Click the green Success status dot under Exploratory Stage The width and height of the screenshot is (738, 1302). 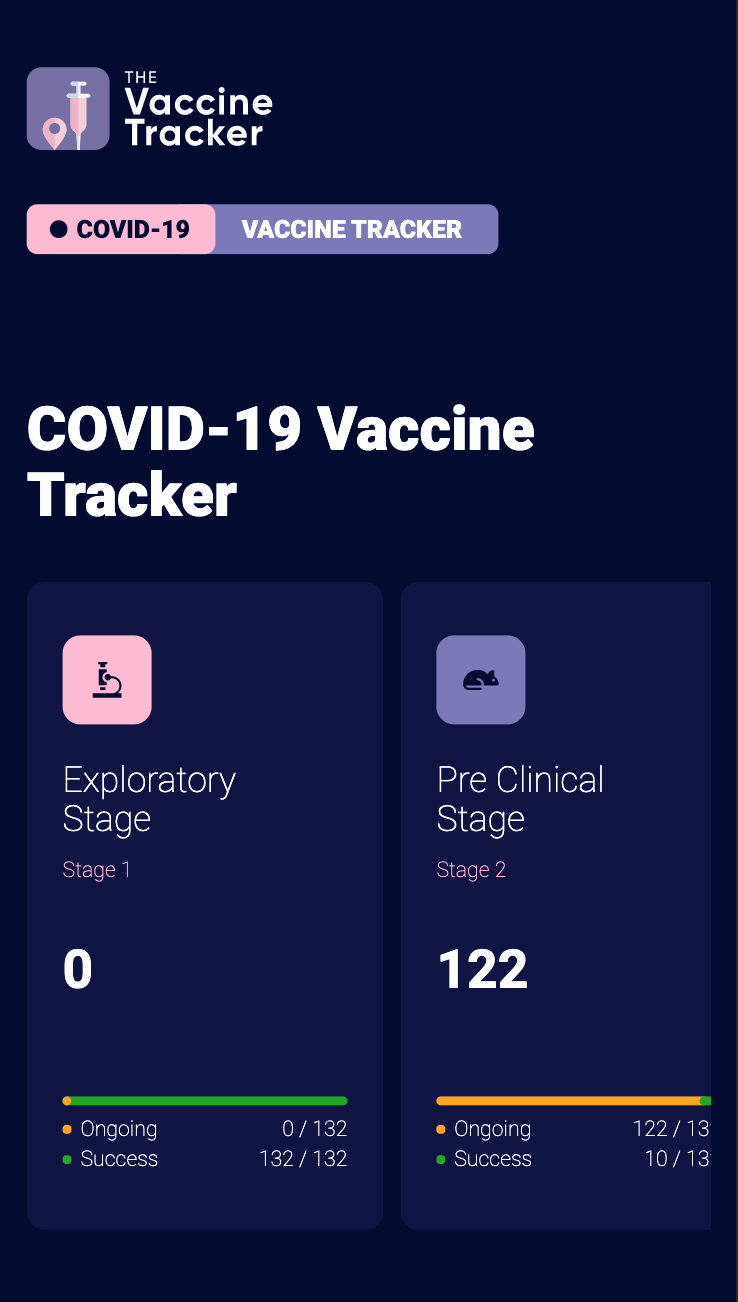click(67, 1158)
